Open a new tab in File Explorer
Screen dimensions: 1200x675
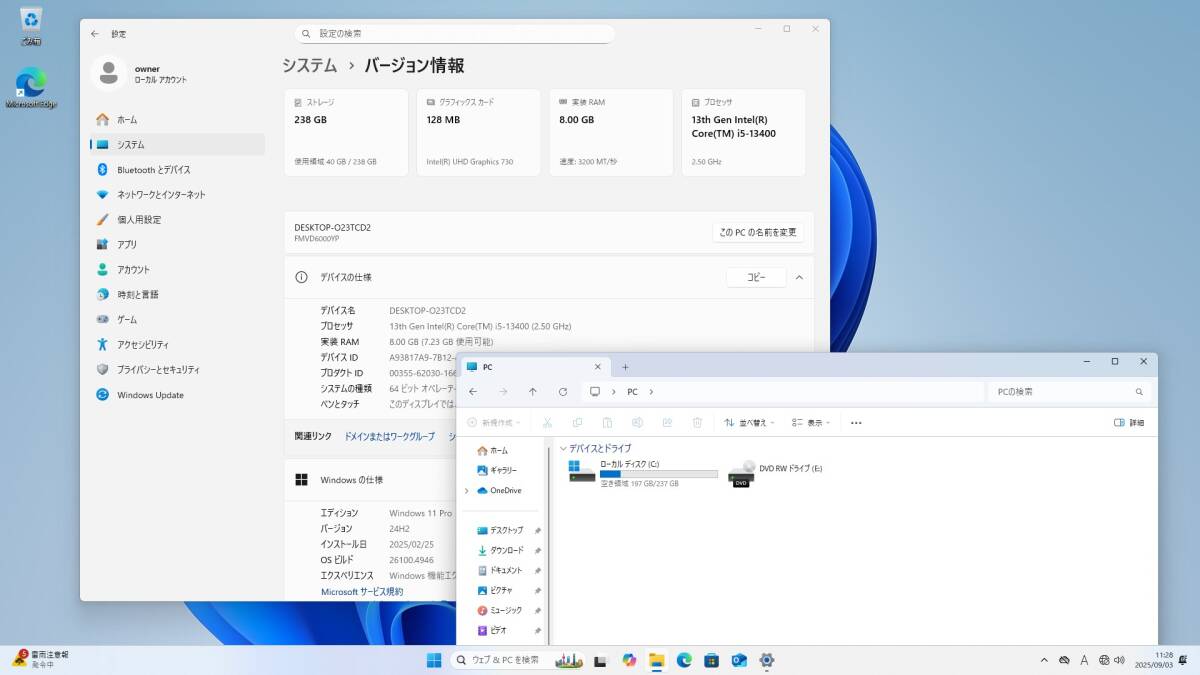[626, 367]
